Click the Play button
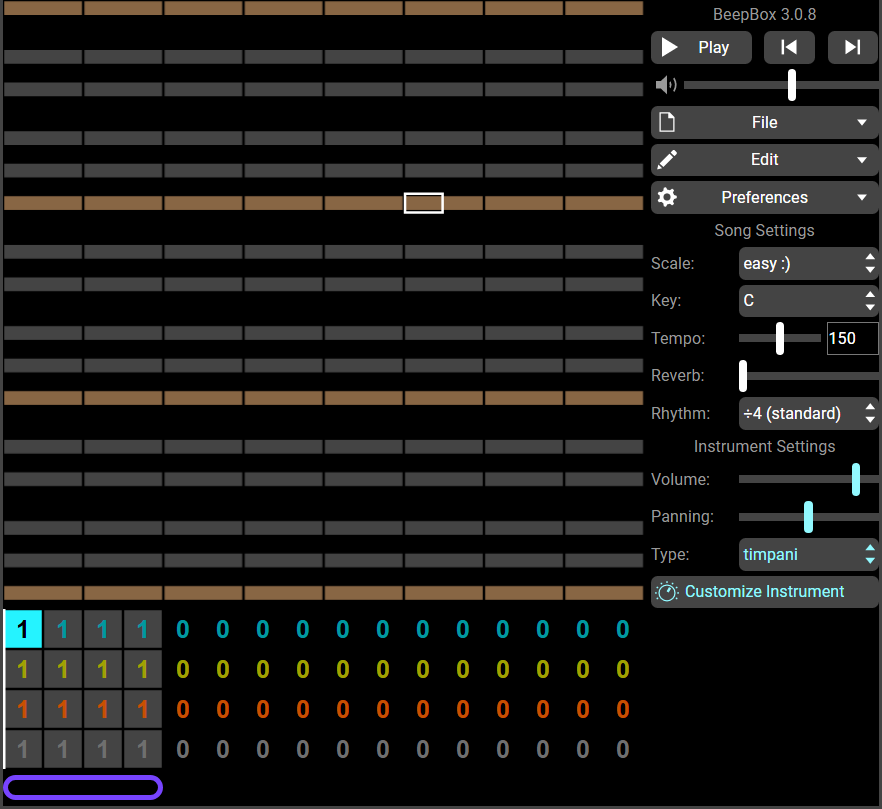The image size is (882, 809). [x=701, y=47]
